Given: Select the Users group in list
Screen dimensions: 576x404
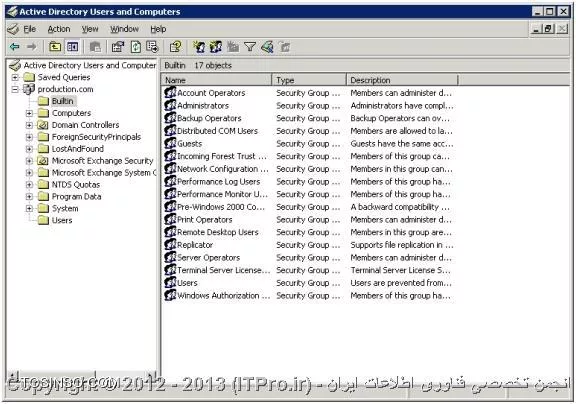Looking at the screenshot, I should [187, 283].
